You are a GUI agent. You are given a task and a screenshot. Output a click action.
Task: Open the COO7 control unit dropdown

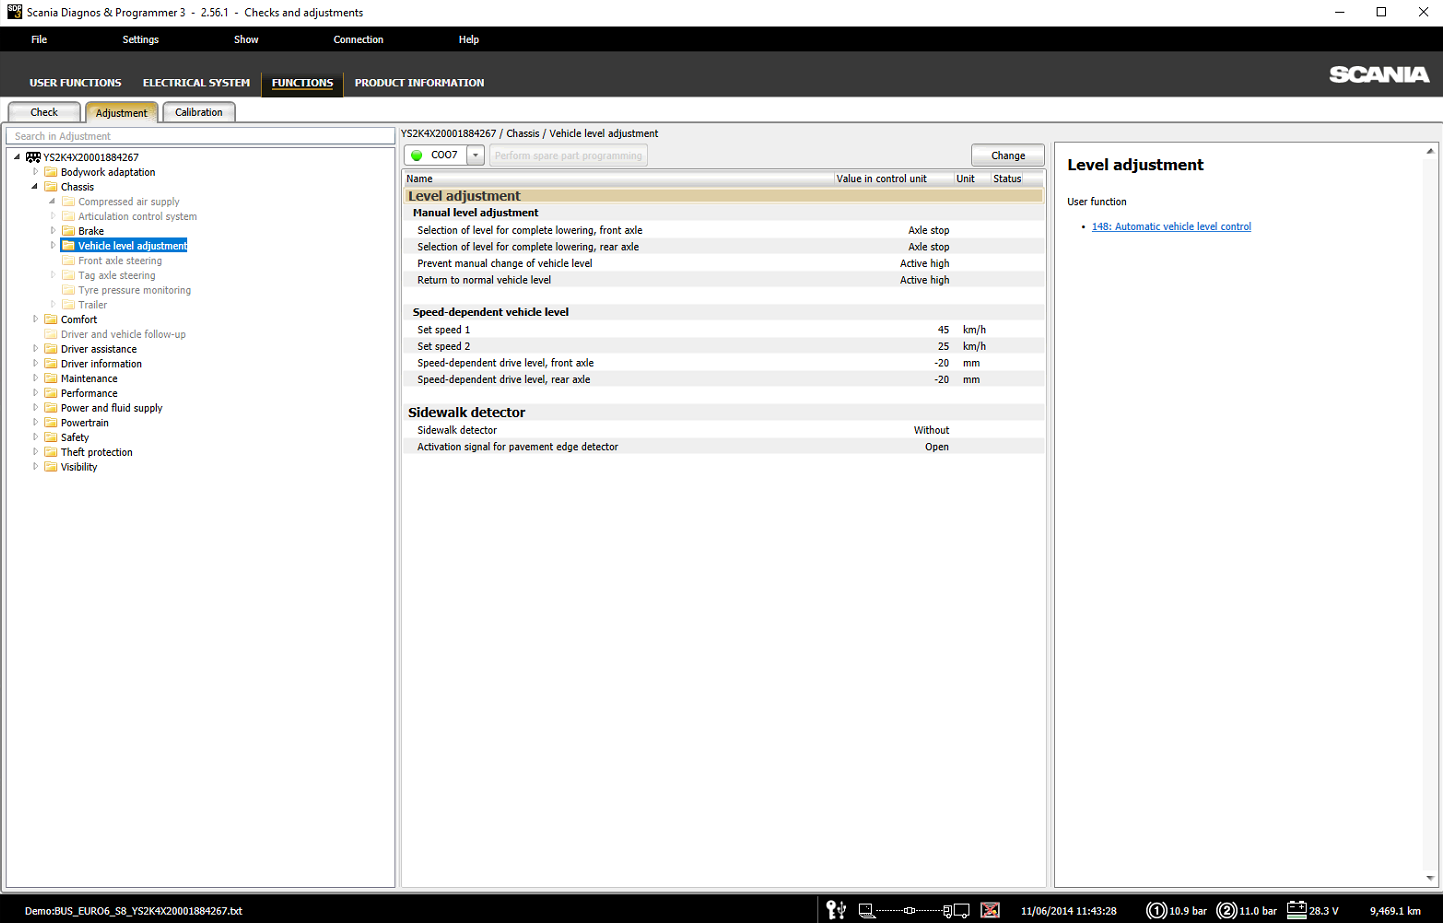(475, 155)
